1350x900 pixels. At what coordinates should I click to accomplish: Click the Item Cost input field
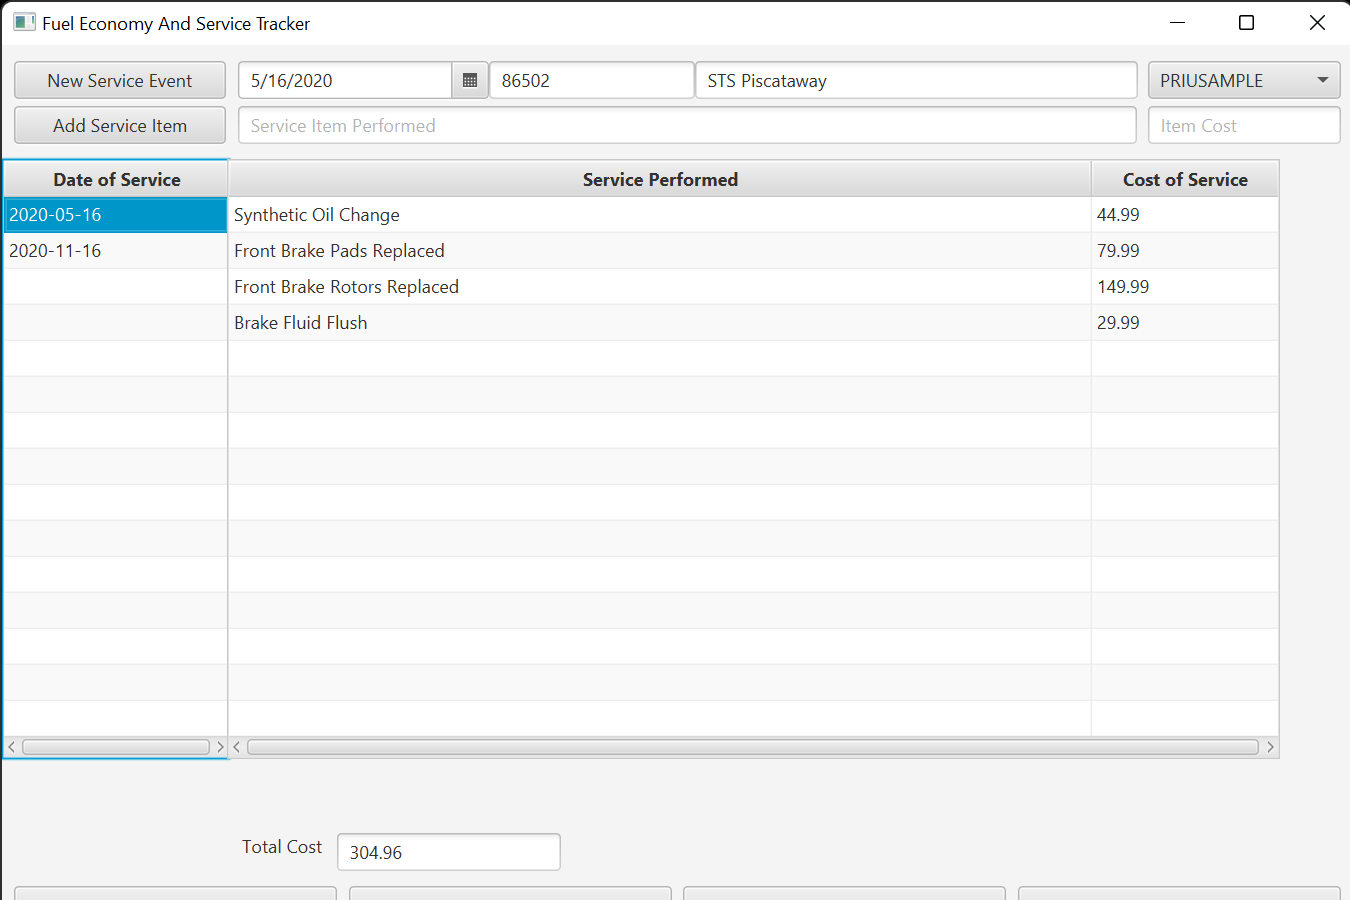[x=1244, y=126]
